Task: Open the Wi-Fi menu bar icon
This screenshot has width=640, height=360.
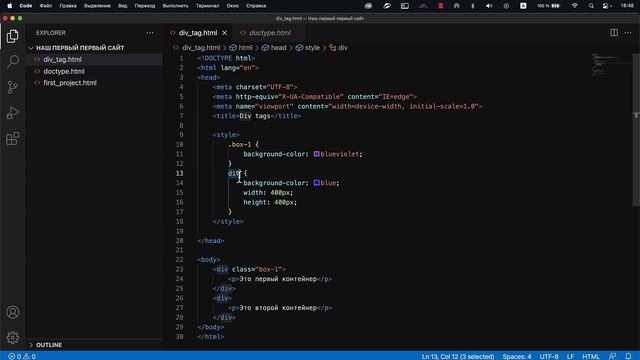Action: click(x=575, y=6)
